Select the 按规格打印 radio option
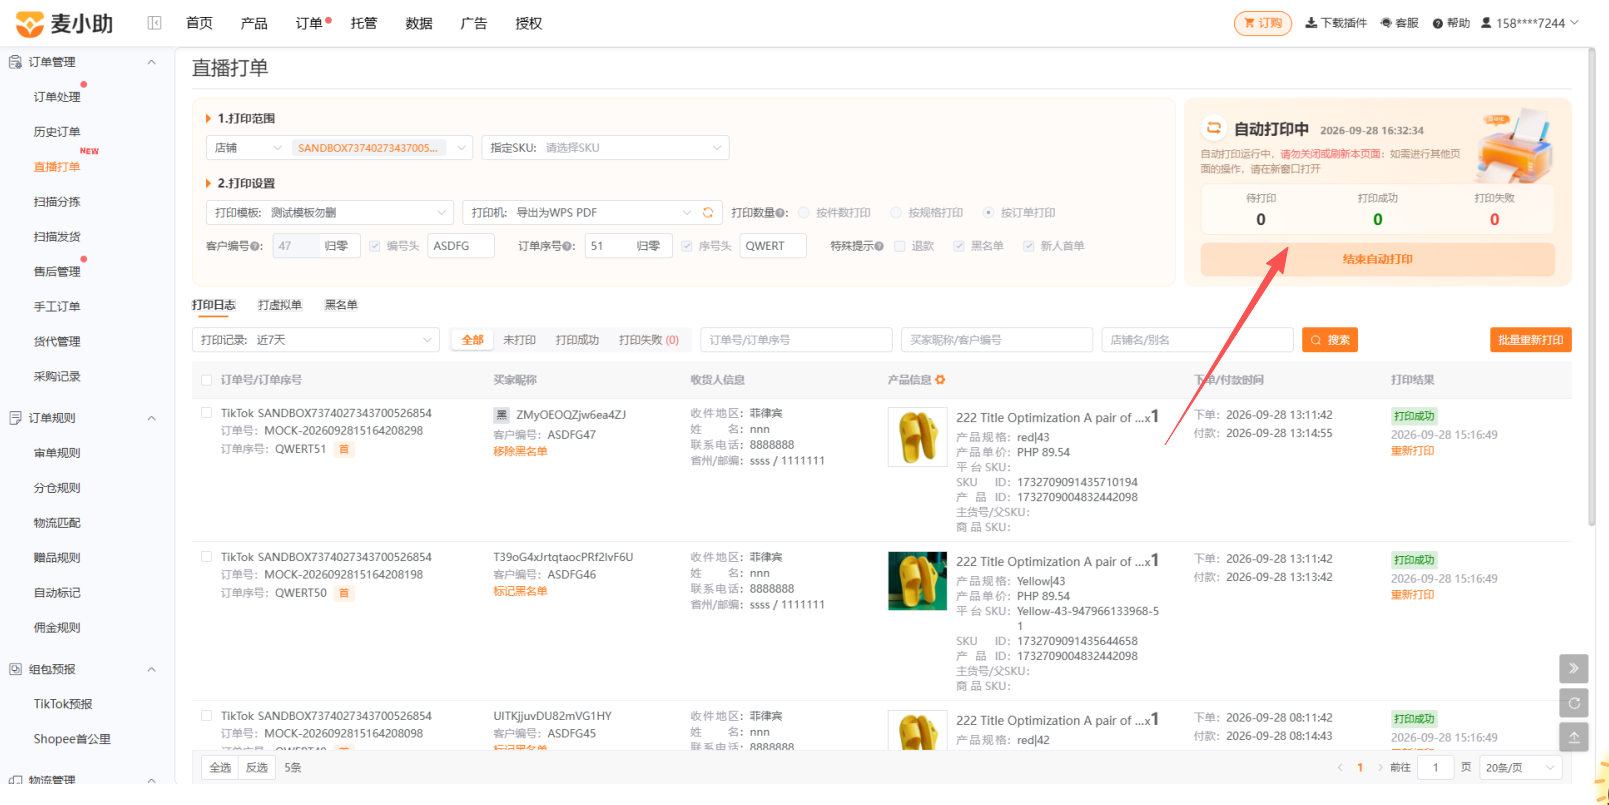 point(896,213)
